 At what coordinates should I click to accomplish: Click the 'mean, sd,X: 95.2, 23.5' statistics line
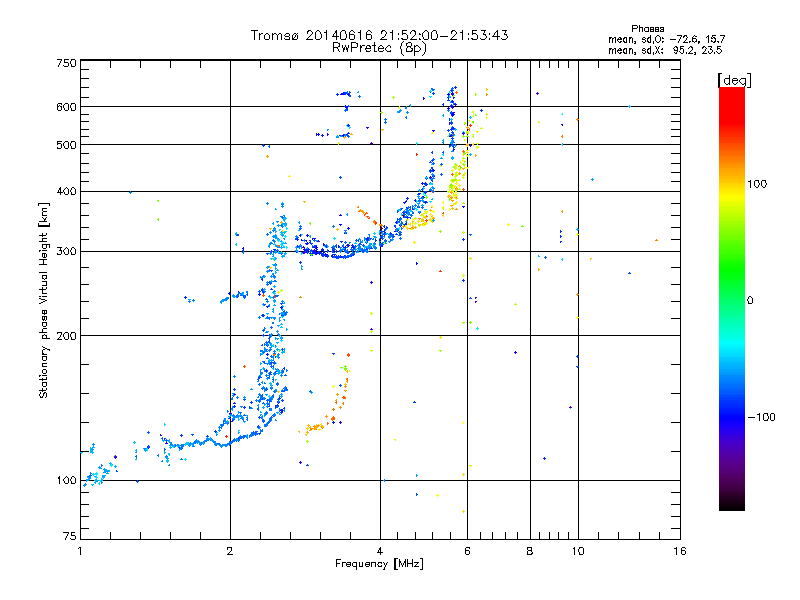coord(665,50)
